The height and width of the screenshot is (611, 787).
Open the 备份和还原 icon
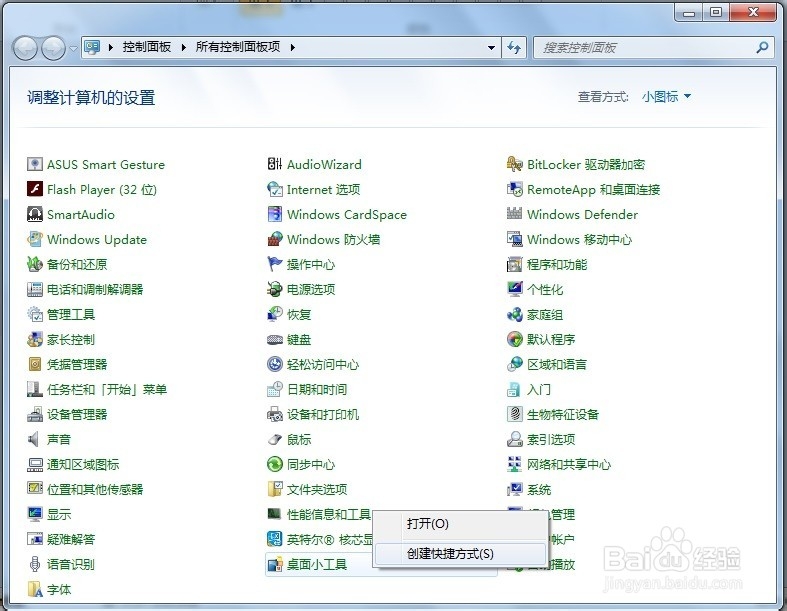35,264
